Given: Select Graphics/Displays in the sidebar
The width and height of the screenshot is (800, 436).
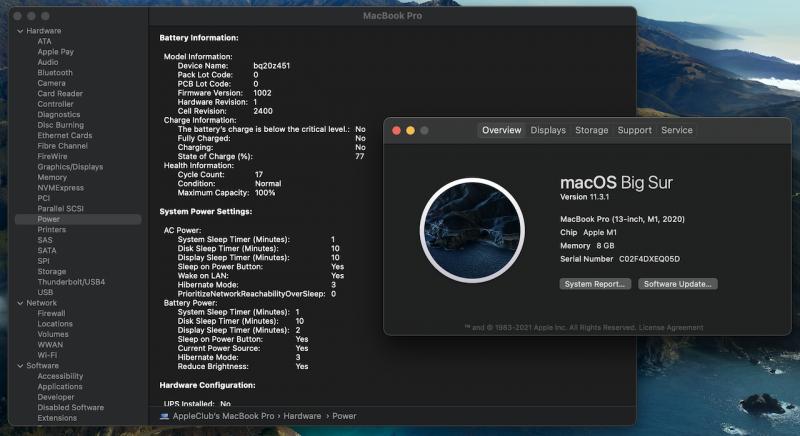Looking at the screenshot, I should coord(70,167).
